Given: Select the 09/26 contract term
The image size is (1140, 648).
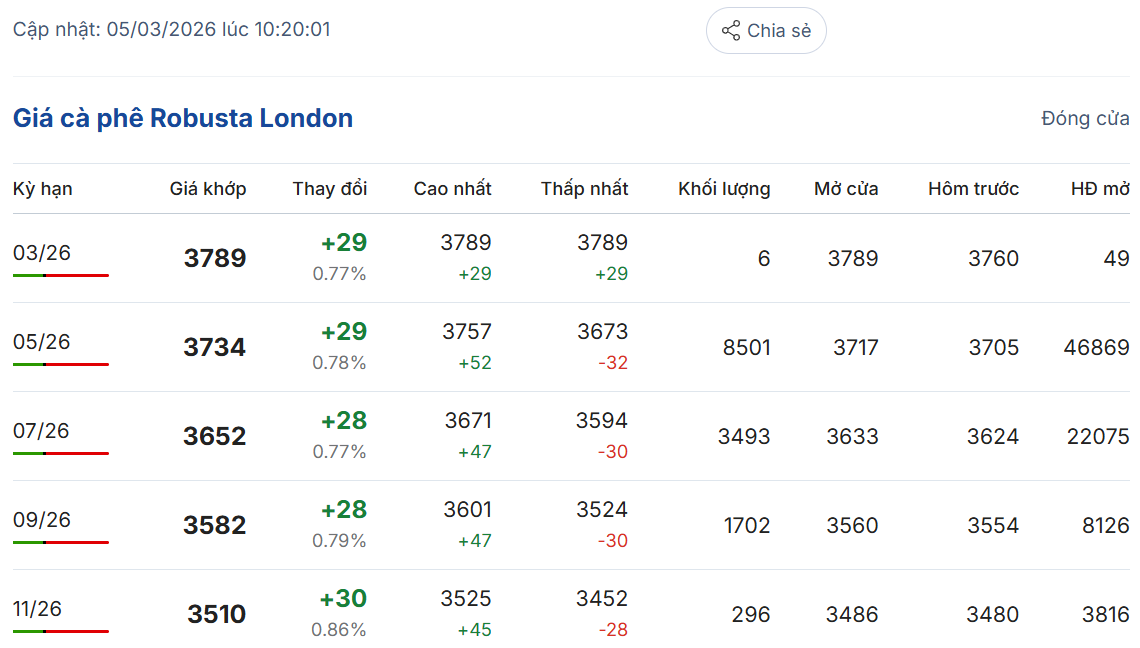Looking at the screenshot, I should pos(42,520).
